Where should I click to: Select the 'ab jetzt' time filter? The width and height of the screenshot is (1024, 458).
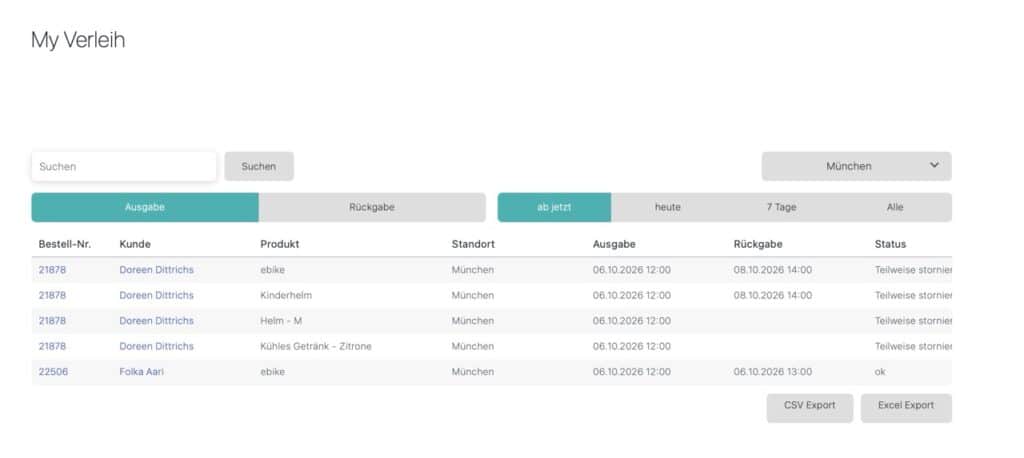554,207
